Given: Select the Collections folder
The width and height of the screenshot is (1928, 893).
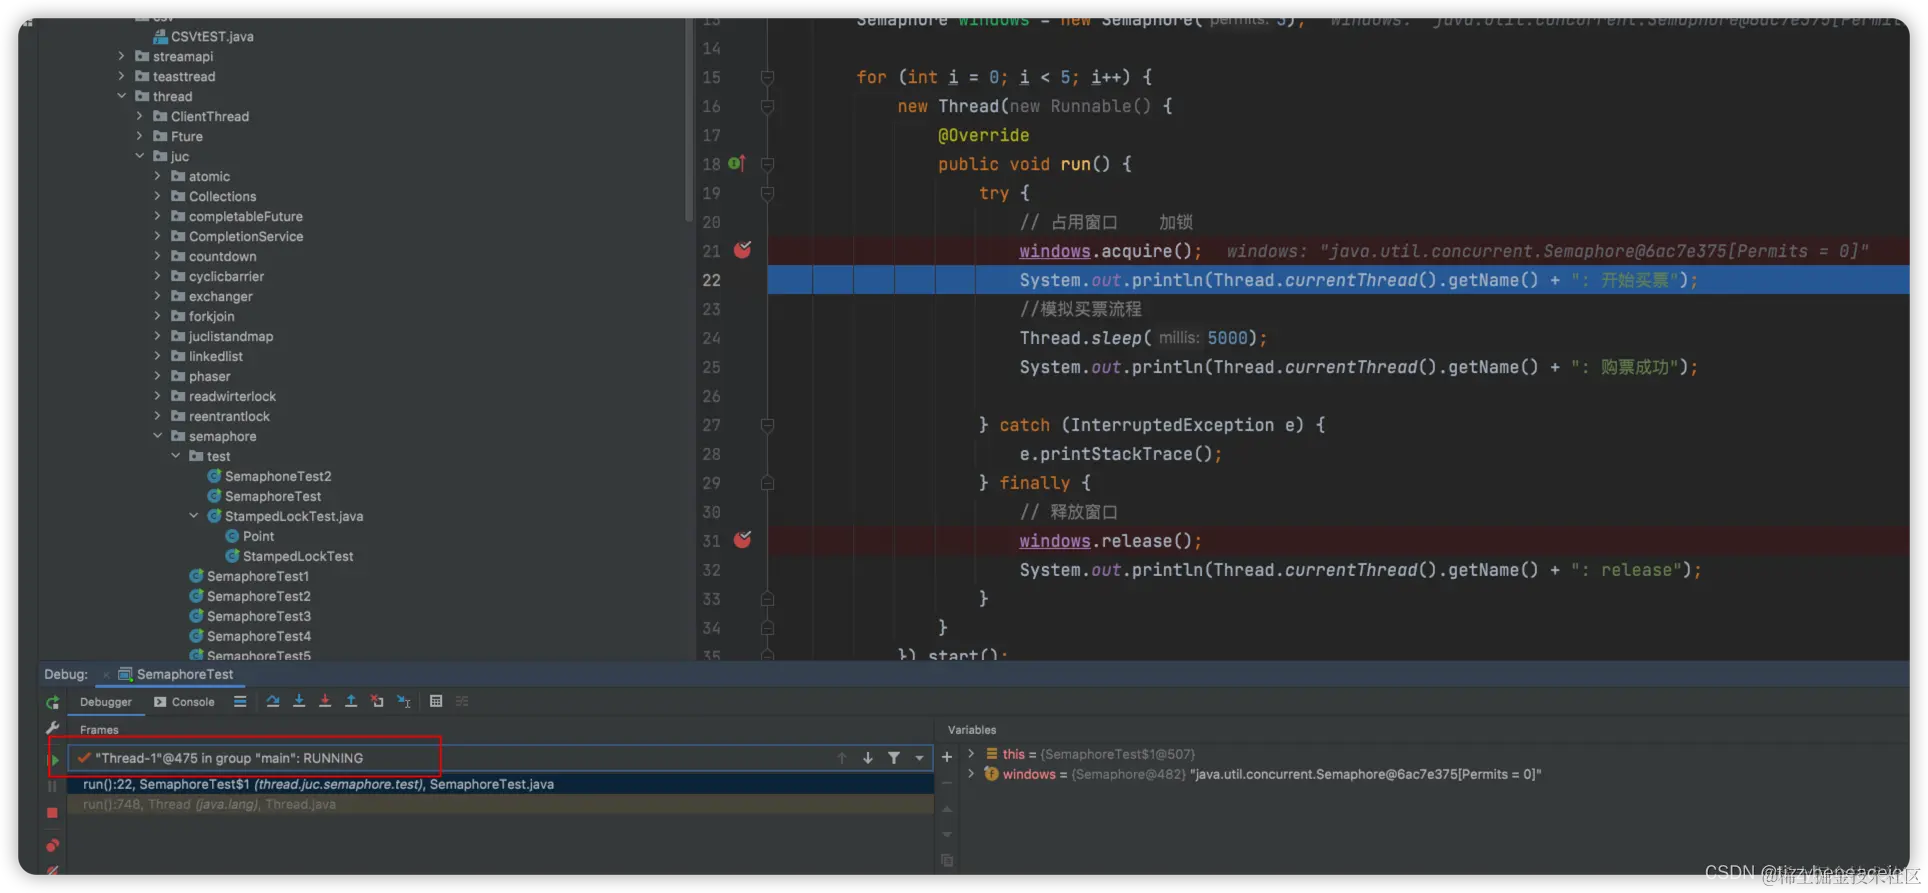Looking at the screenshot, I should (x=214, y=197).
